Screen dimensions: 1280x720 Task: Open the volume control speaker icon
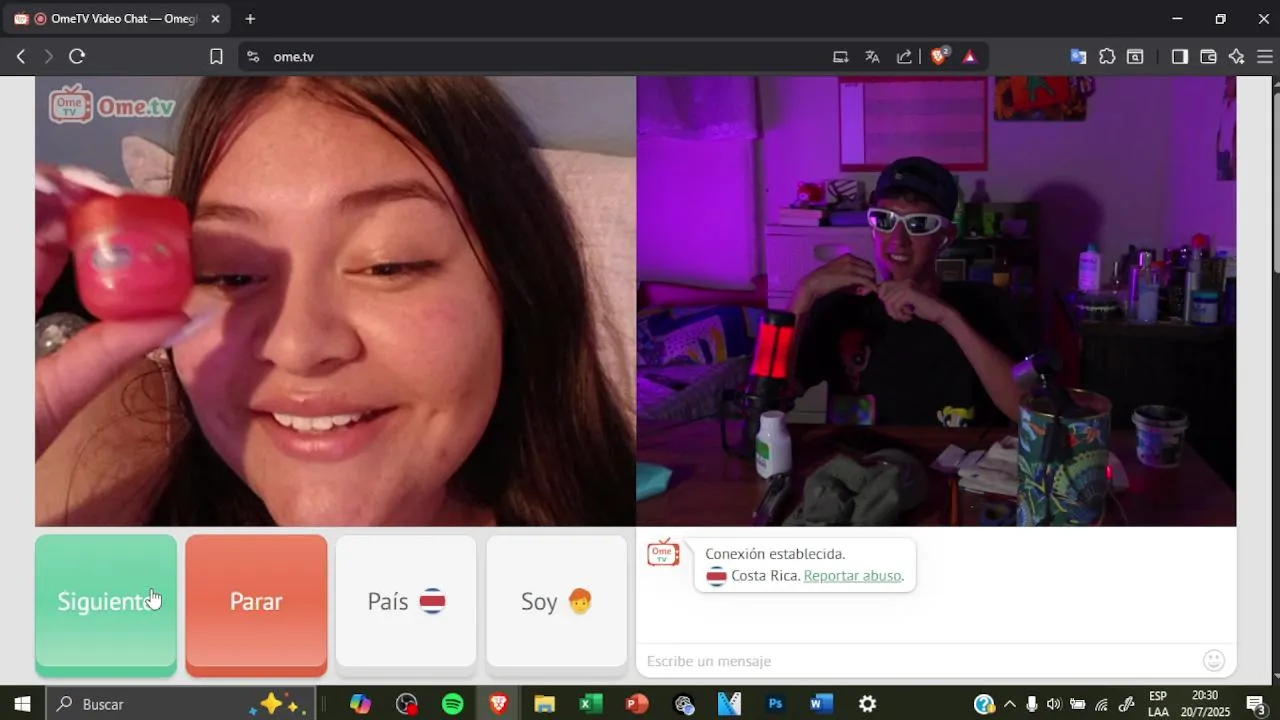[x=1054, y=704]
